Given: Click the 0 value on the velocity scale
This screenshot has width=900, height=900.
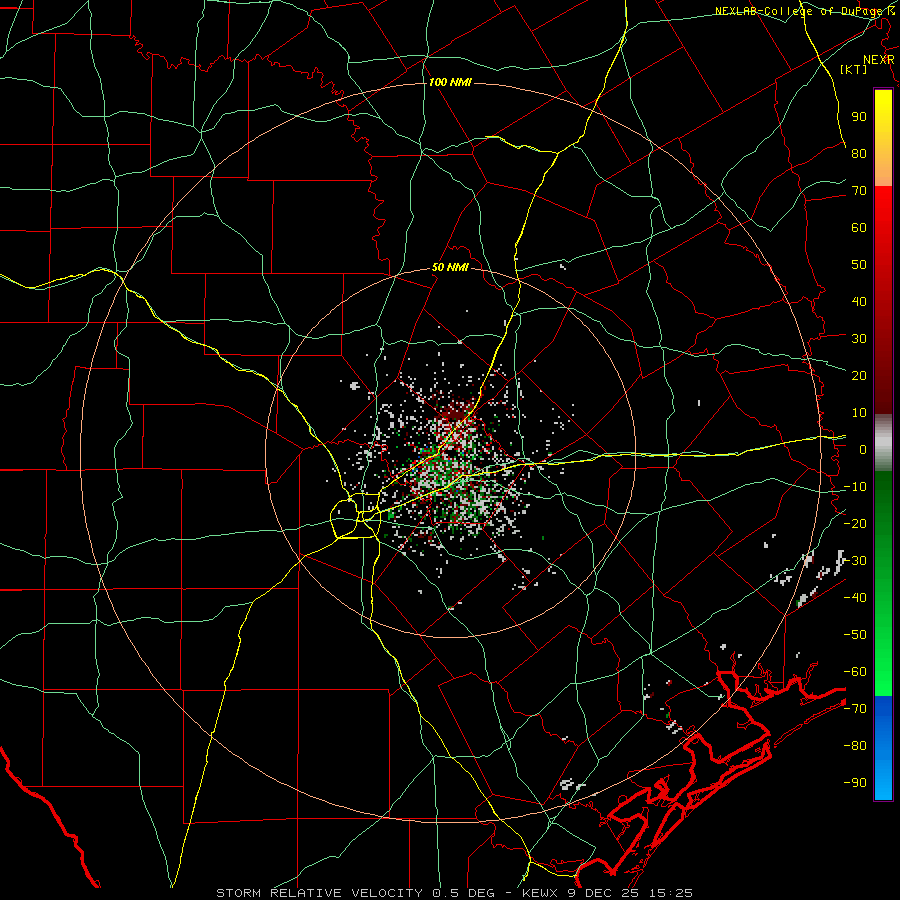Looking at the screenshot, I should point(863,449).
